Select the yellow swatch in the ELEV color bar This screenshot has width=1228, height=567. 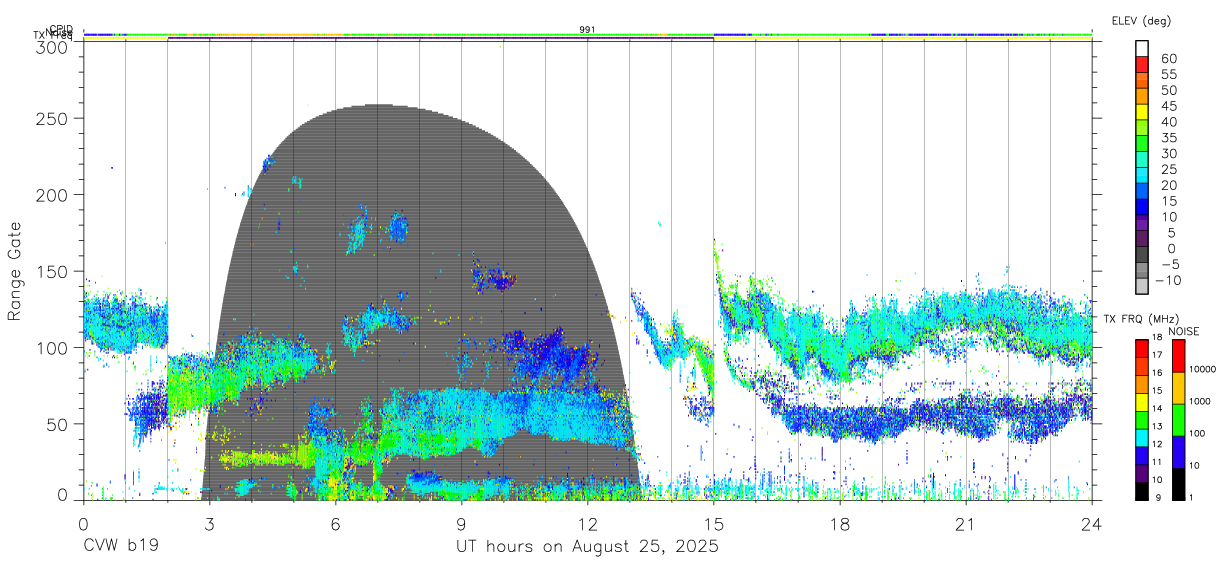[1144, 112]
